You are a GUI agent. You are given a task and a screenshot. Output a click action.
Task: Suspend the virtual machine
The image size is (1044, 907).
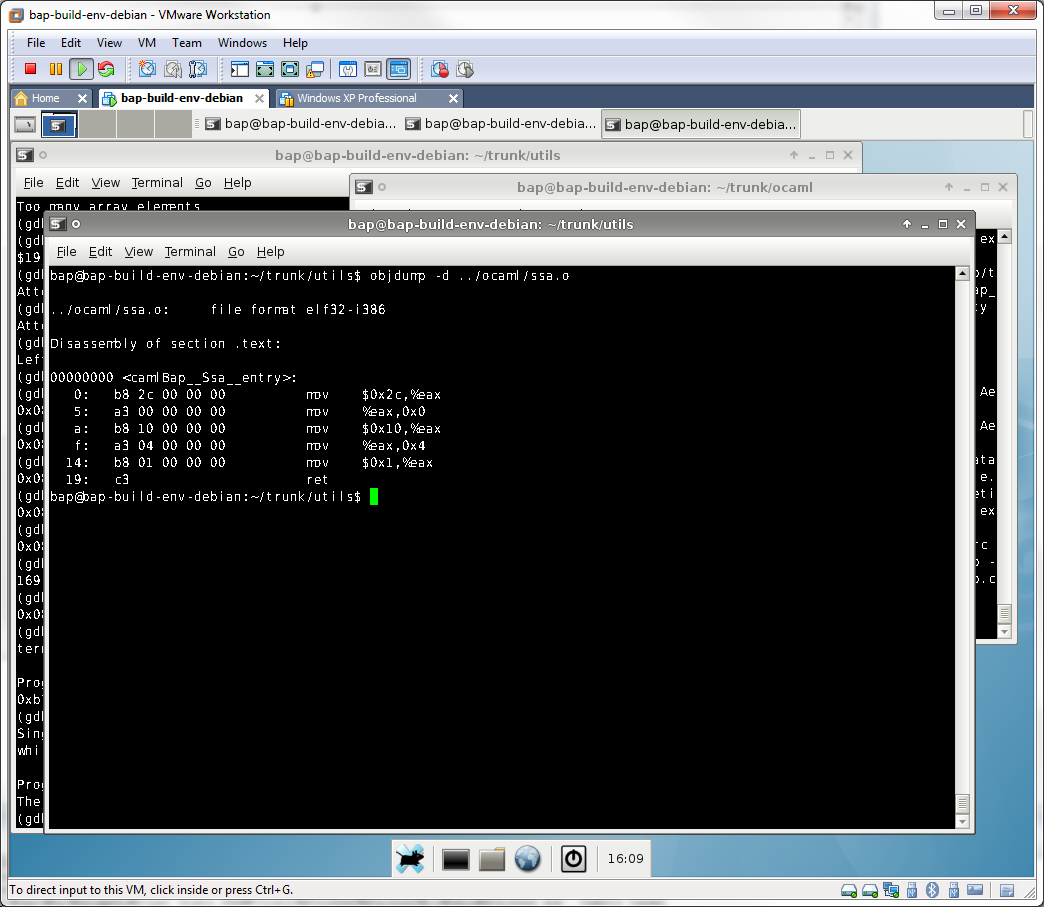click(x=55, y=69)
